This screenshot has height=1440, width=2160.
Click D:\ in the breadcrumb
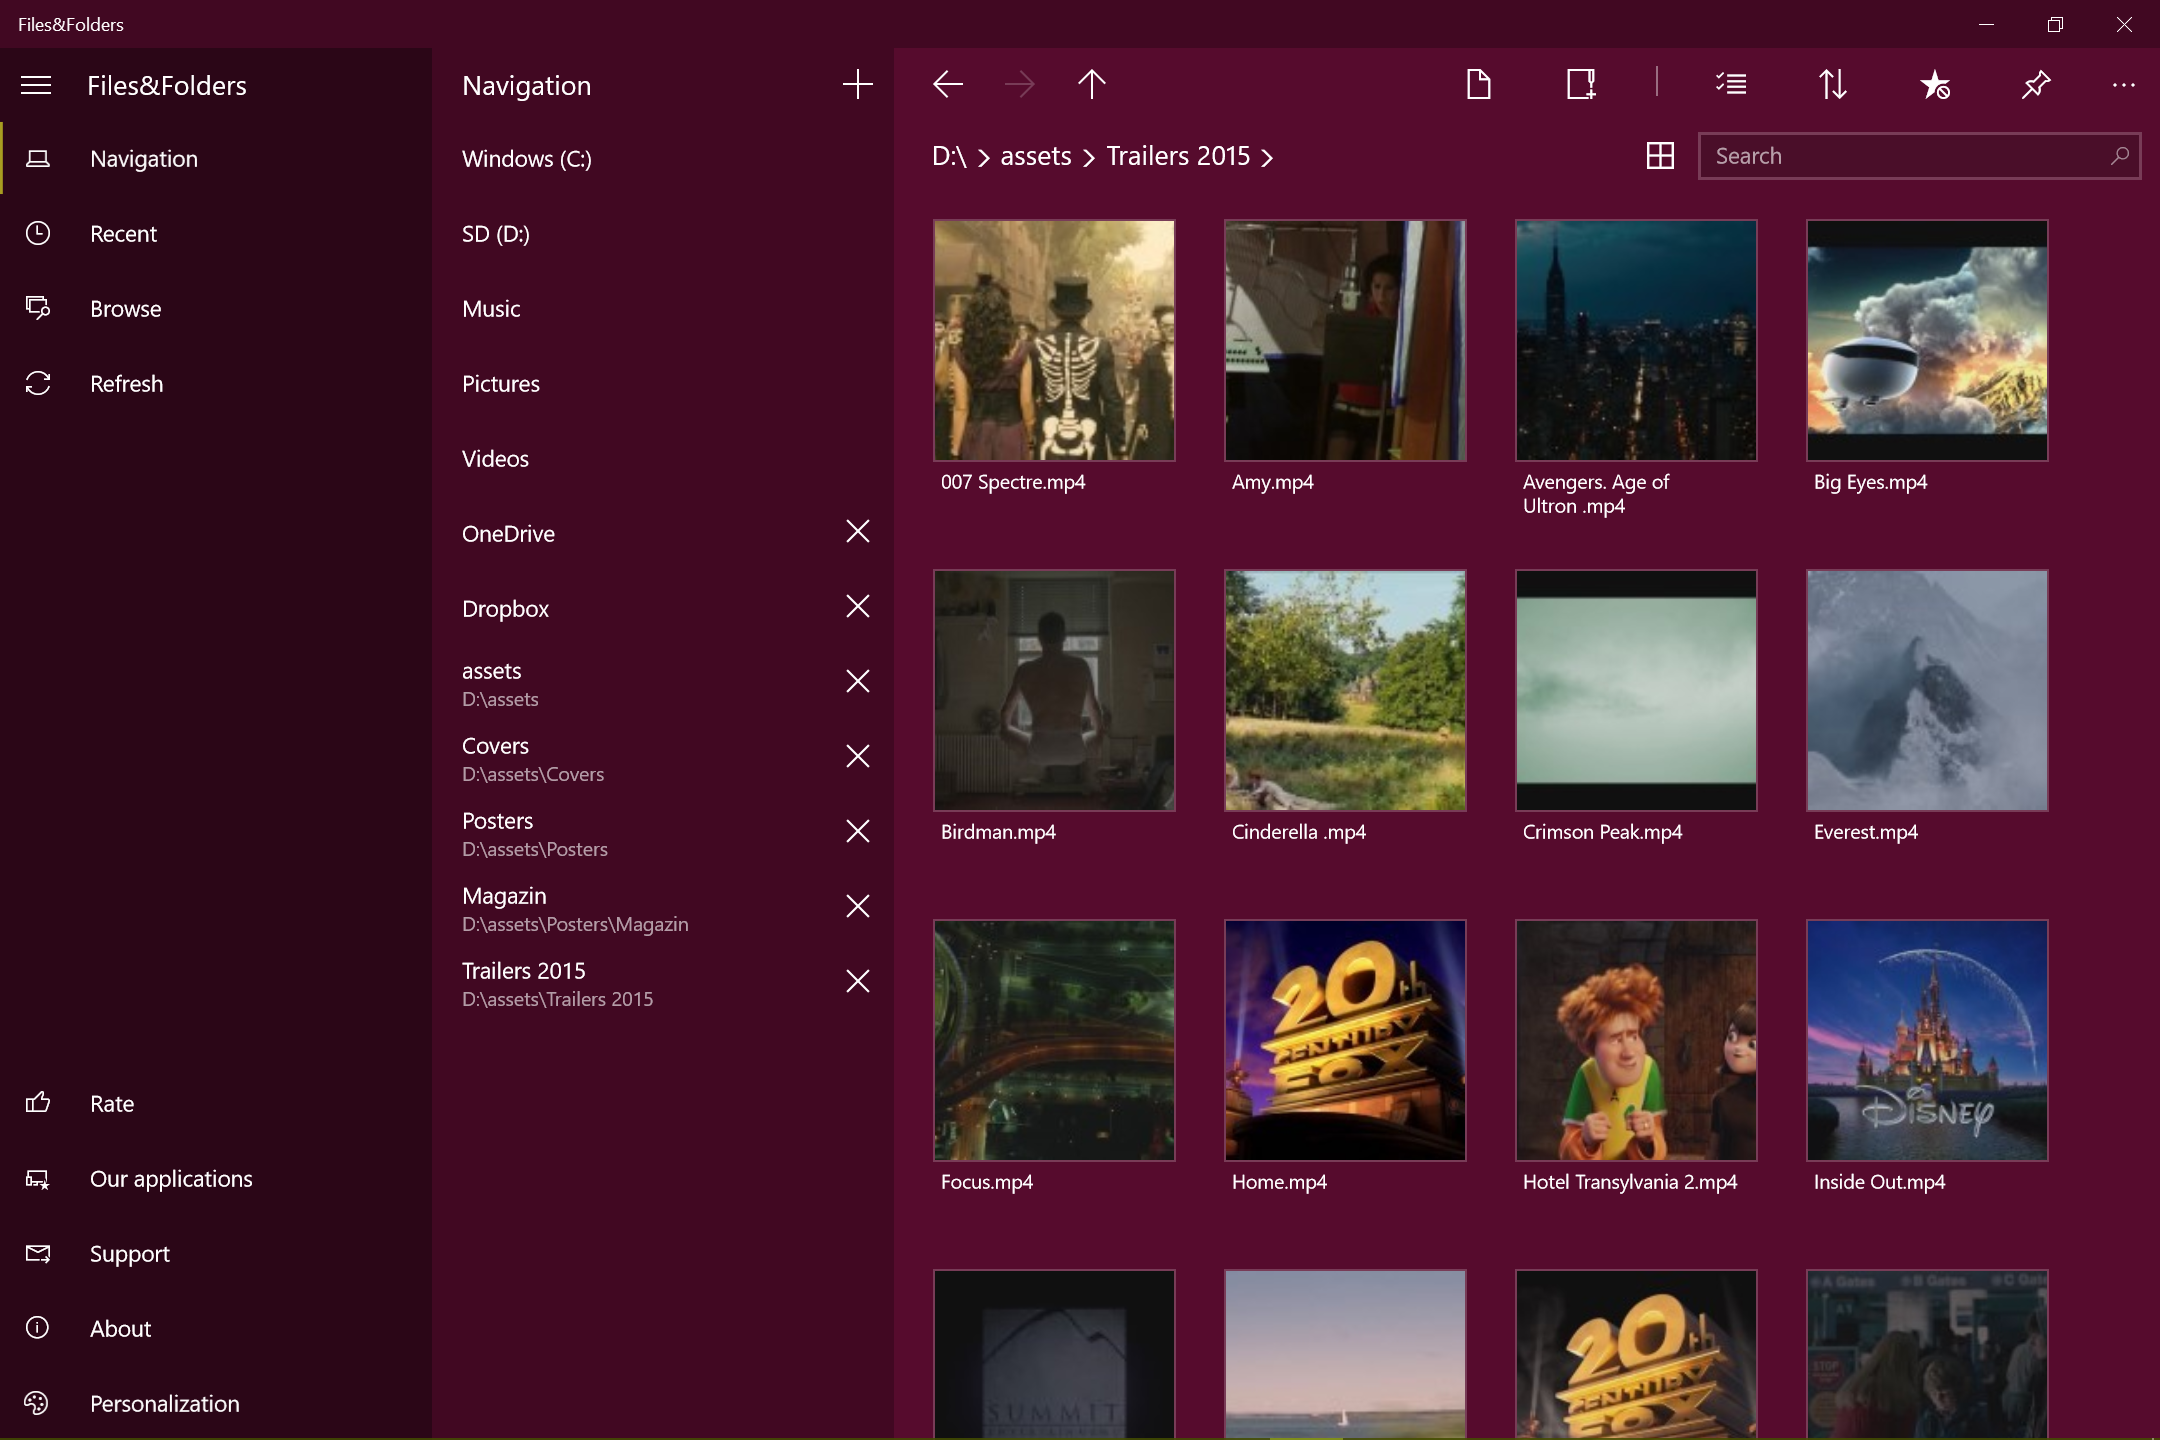tap(949, 156)
